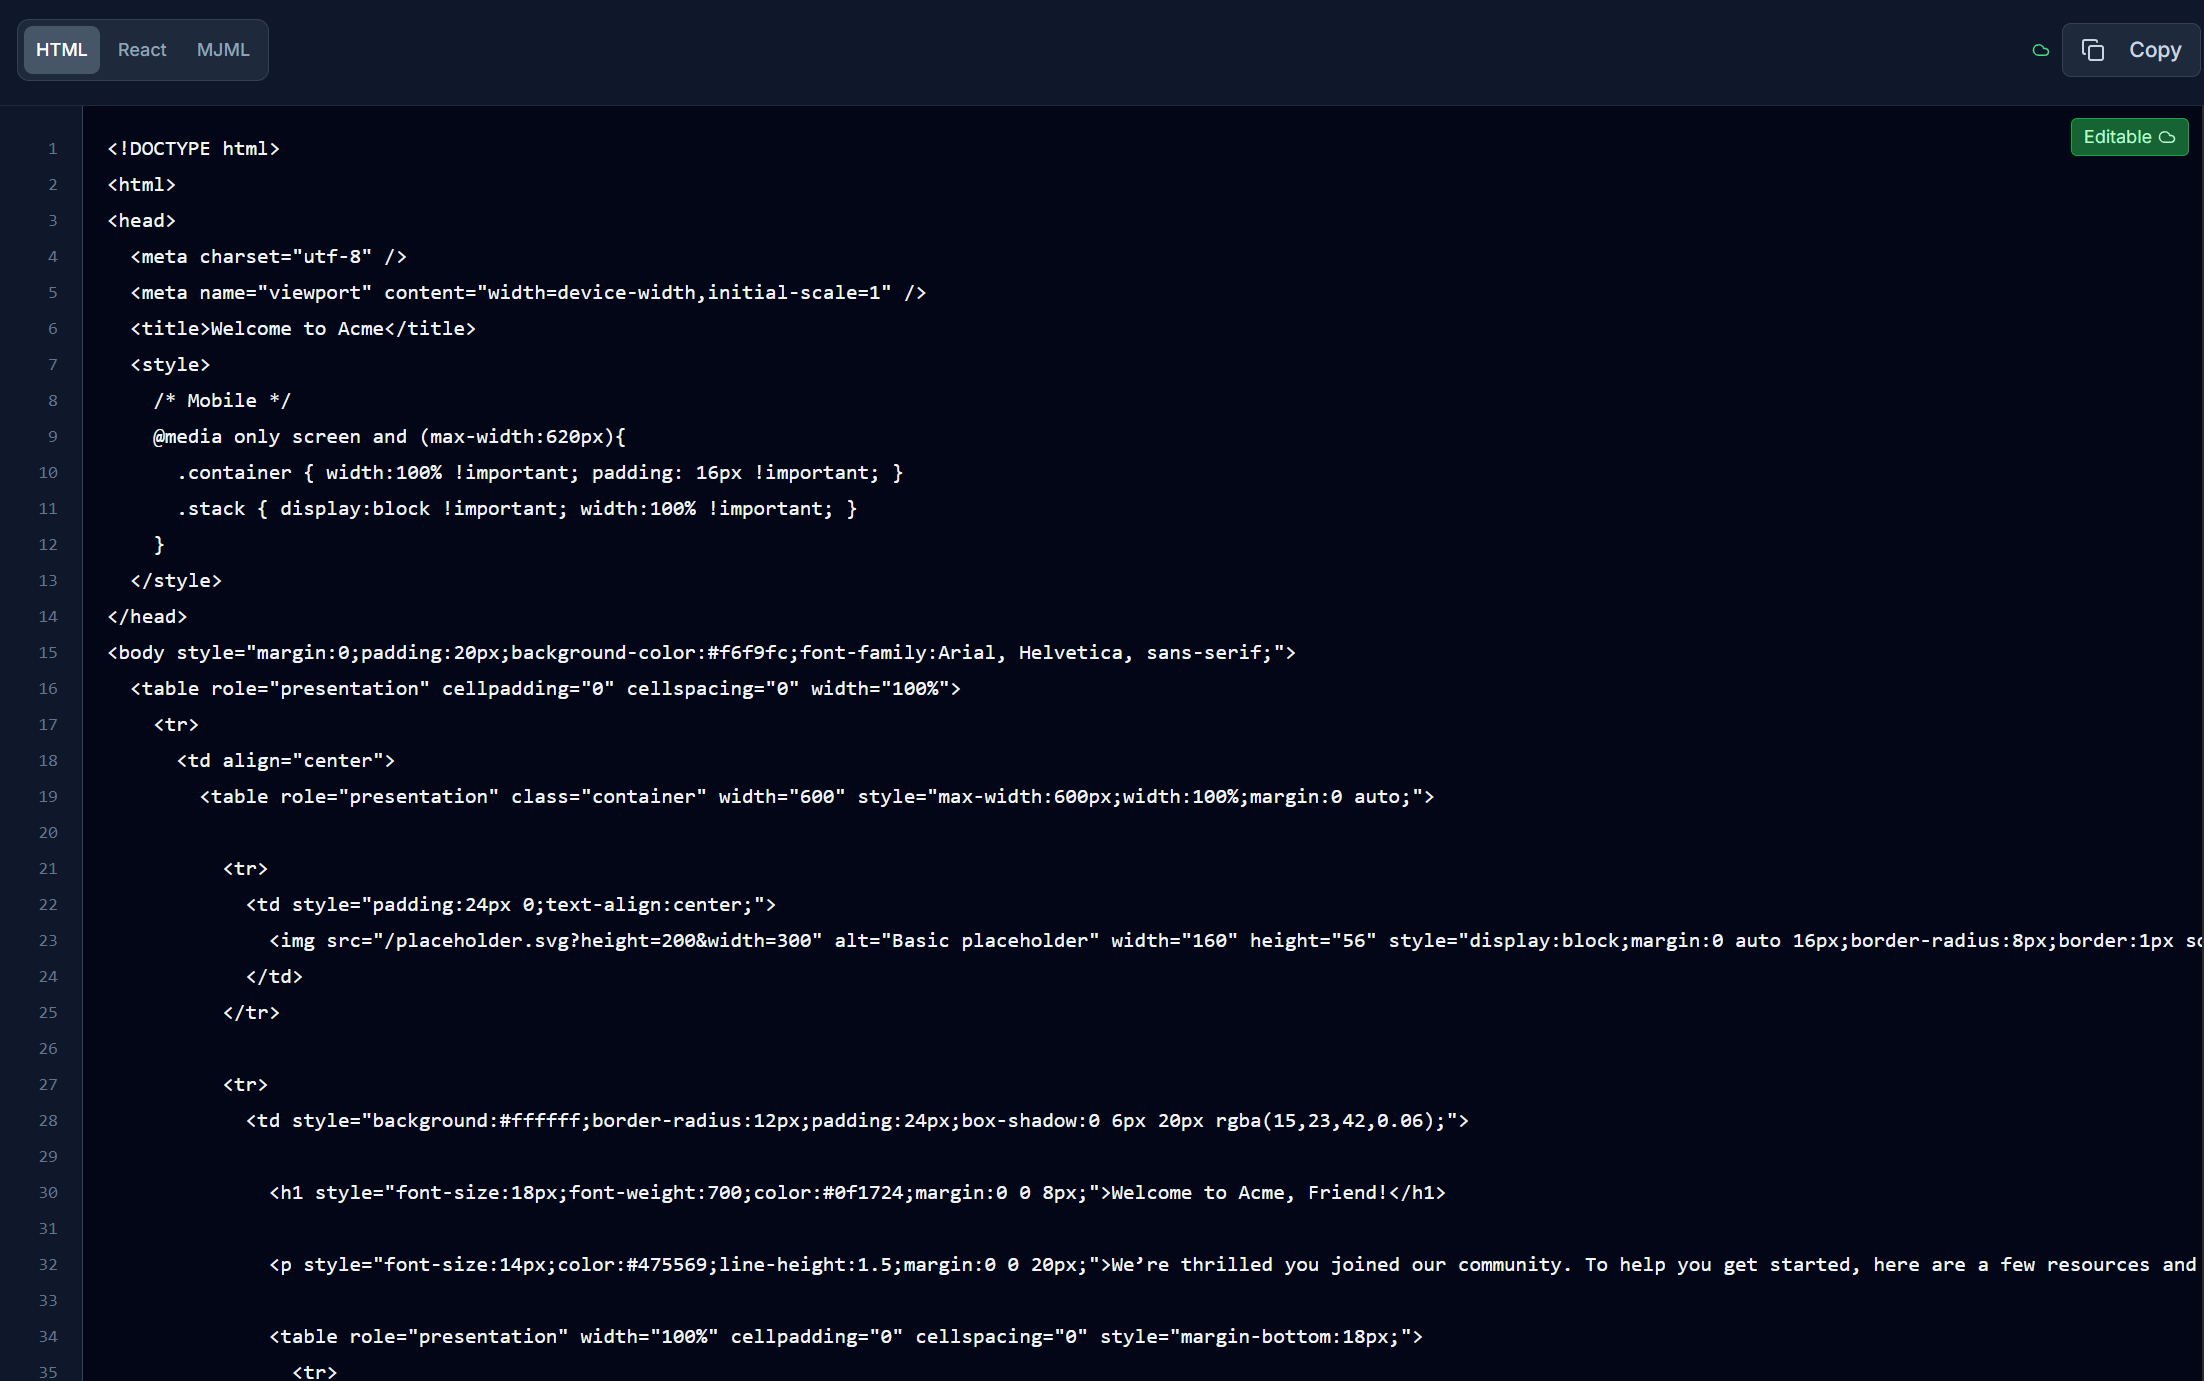Switch to the React tab
Viewport: 2204px width, 1381px height.
(x=141, y=49)
